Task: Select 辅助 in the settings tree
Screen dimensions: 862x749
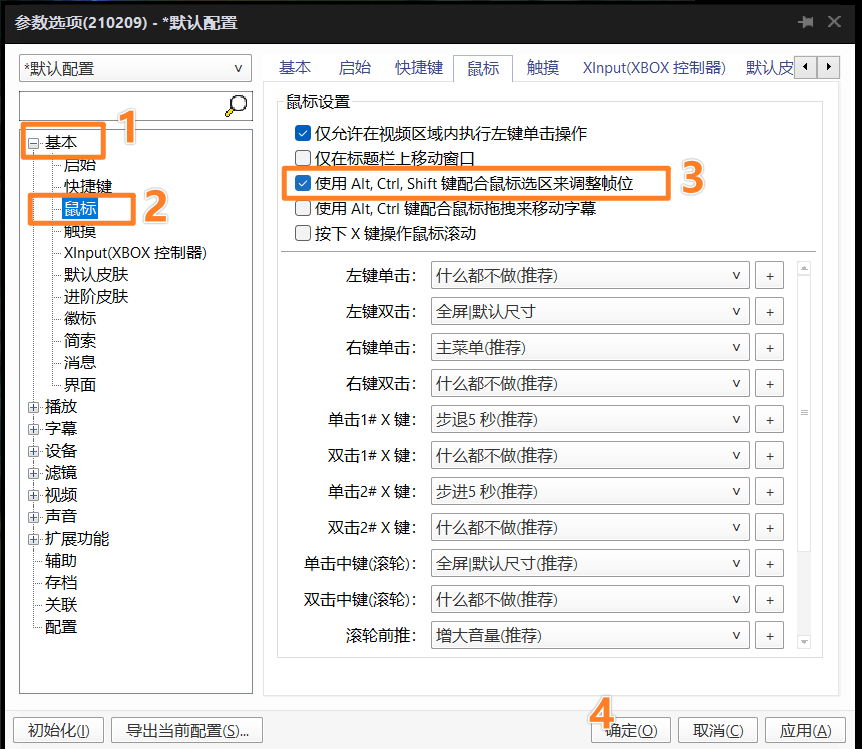Action: [x=60, y=561]
